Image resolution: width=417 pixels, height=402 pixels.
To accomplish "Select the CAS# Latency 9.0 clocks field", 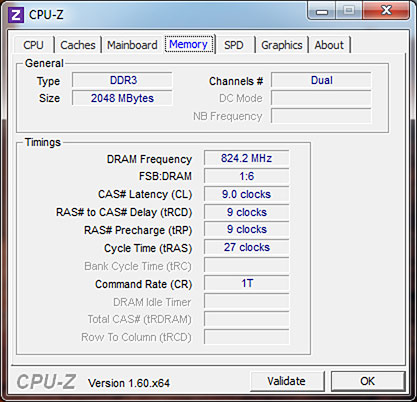I will [247, 194].
